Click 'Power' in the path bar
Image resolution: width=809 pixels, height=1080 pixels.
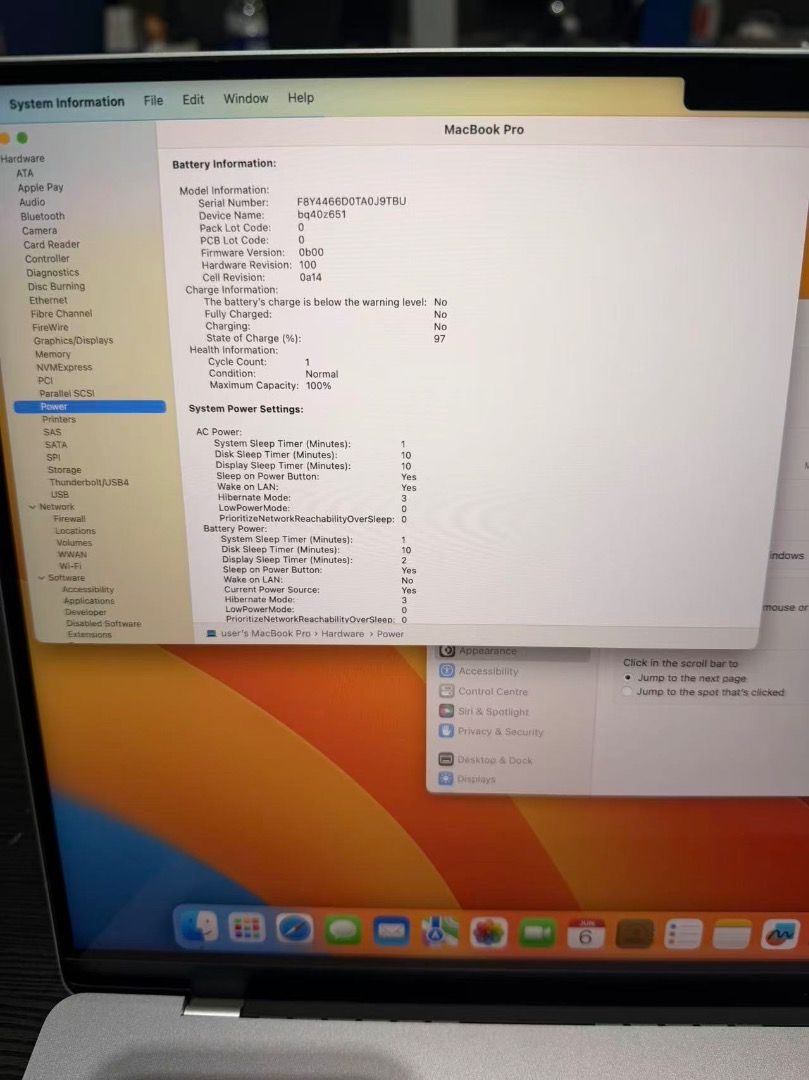pyautogui.click(x=390, y=634)
